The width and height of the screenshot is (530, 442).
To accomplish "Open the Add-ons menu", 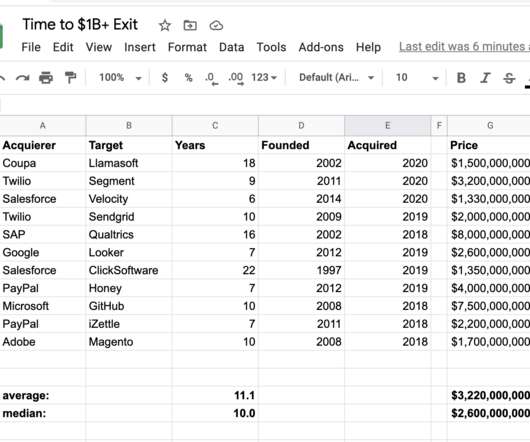I will pos(321,47).
